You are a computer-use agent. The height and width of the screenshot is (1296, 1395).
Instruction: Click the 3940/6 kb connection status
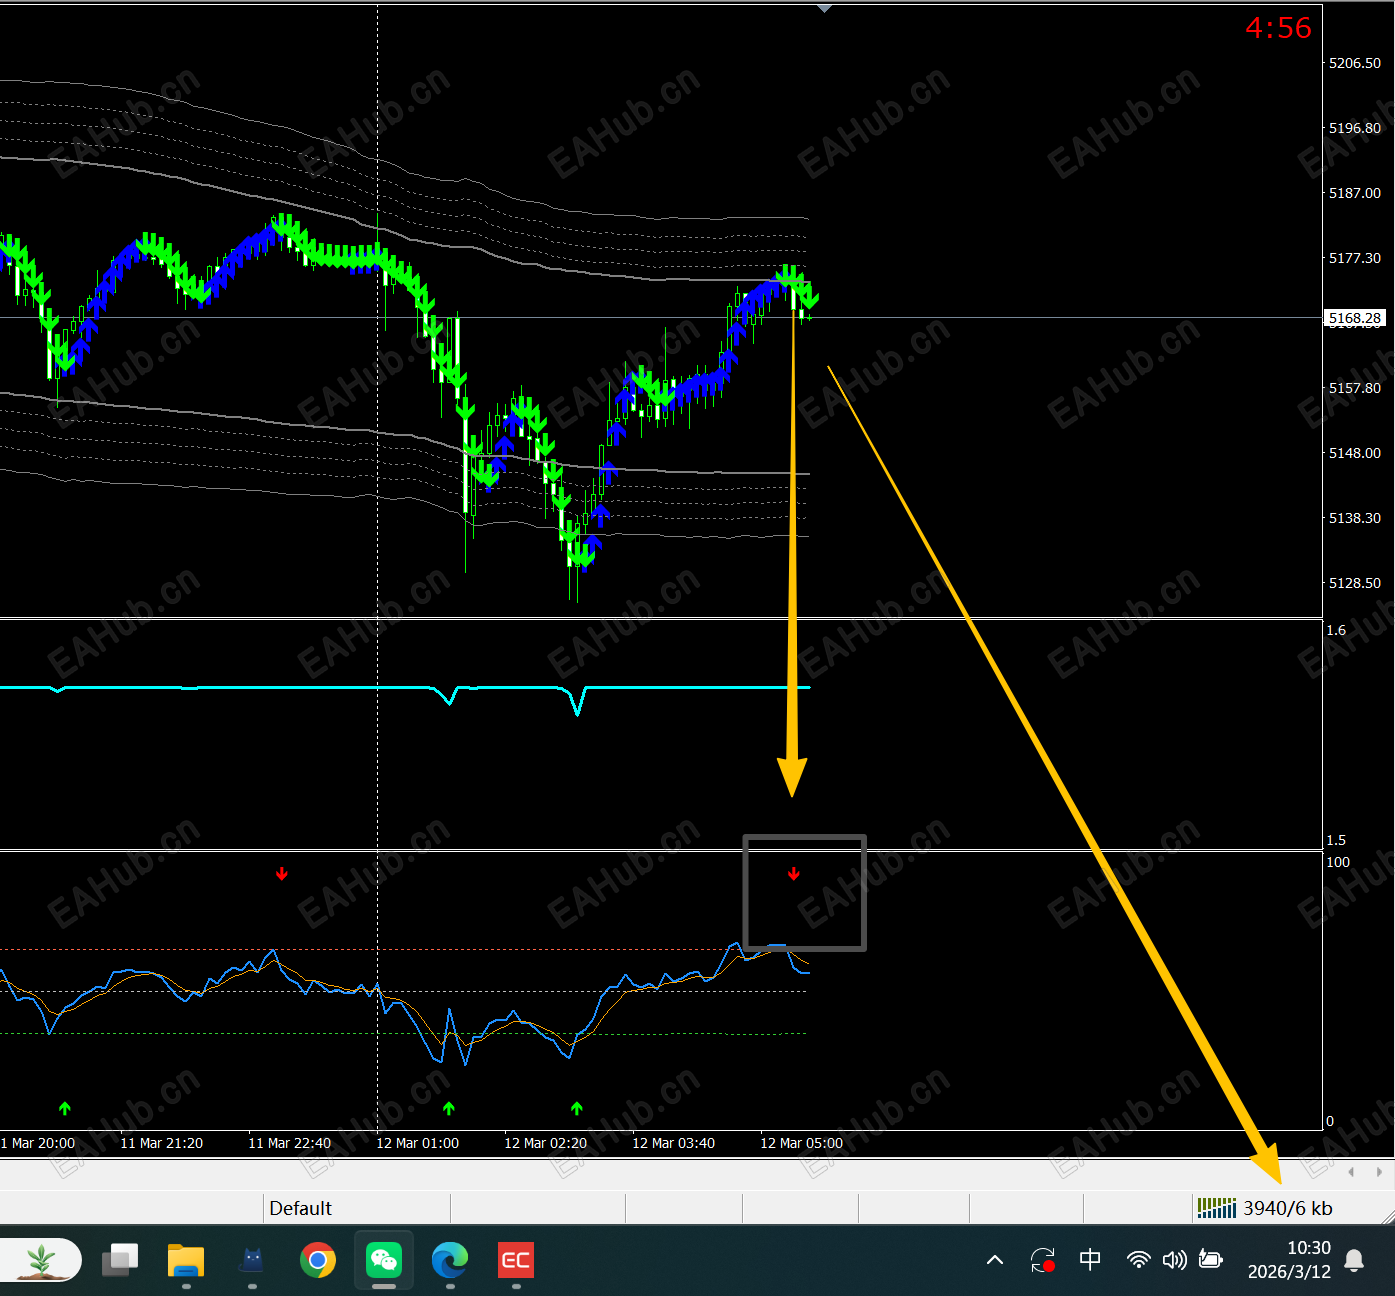coord(1288,1208)
